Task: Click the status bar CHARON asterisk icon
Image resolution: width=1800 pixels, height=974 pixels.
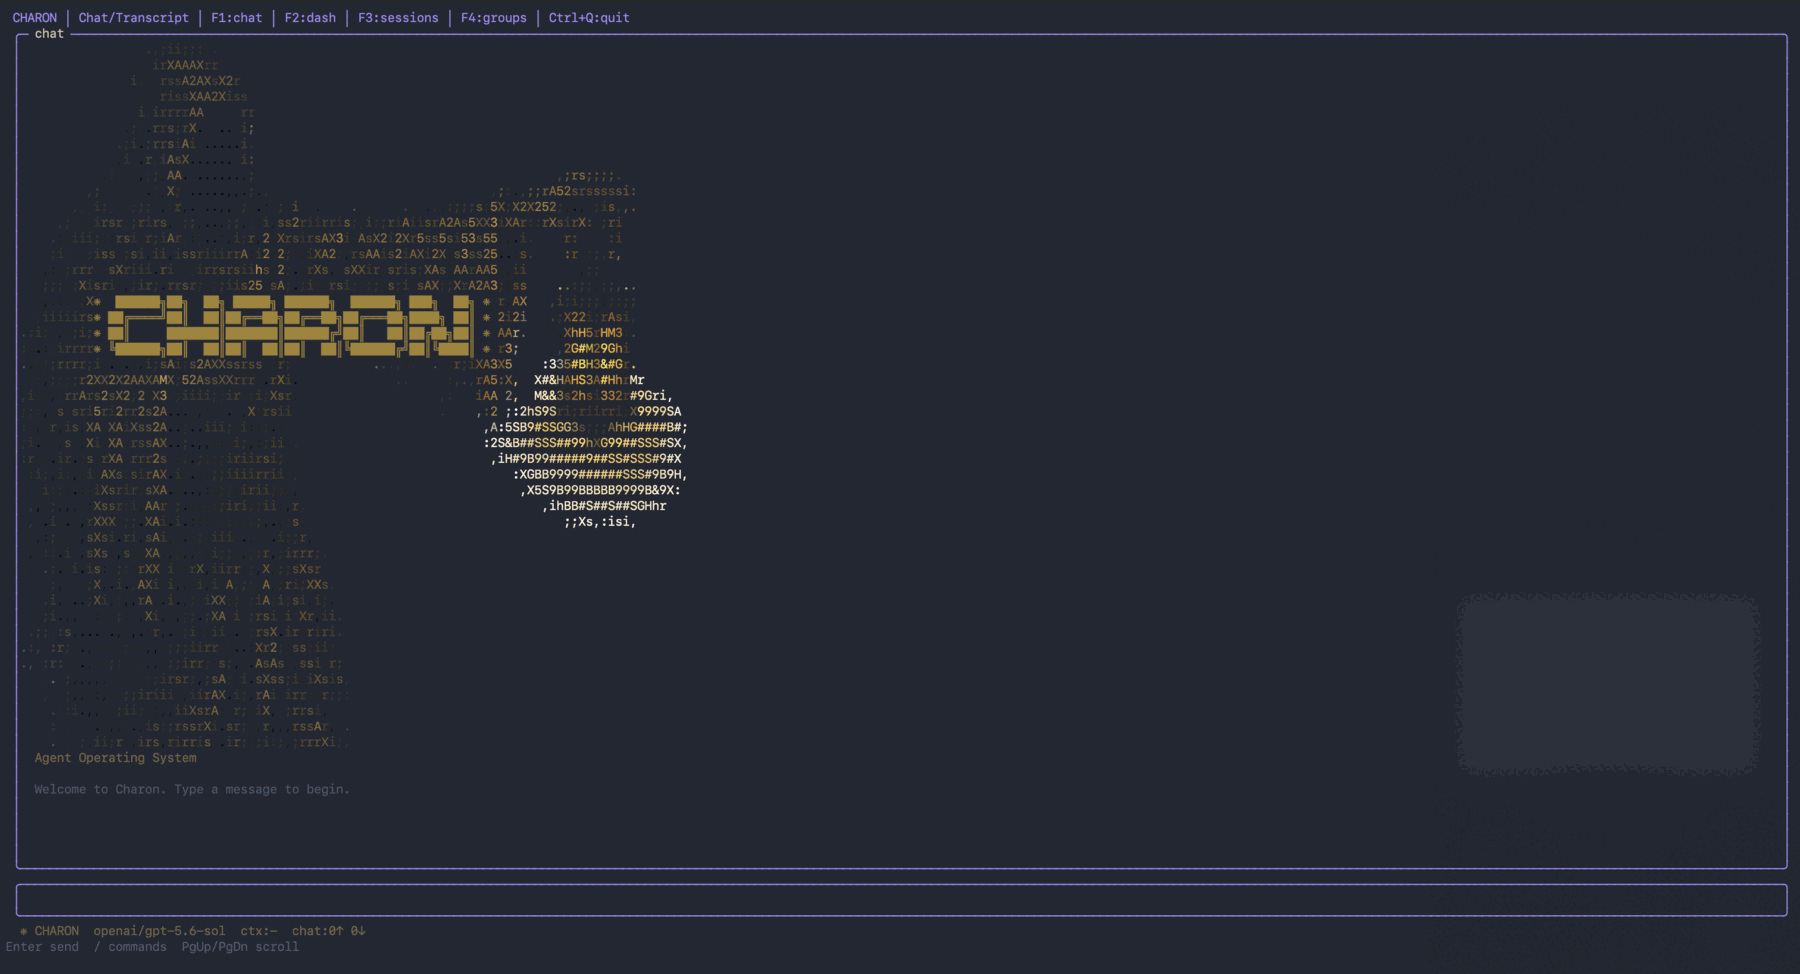Action: (x=23, y=932)
